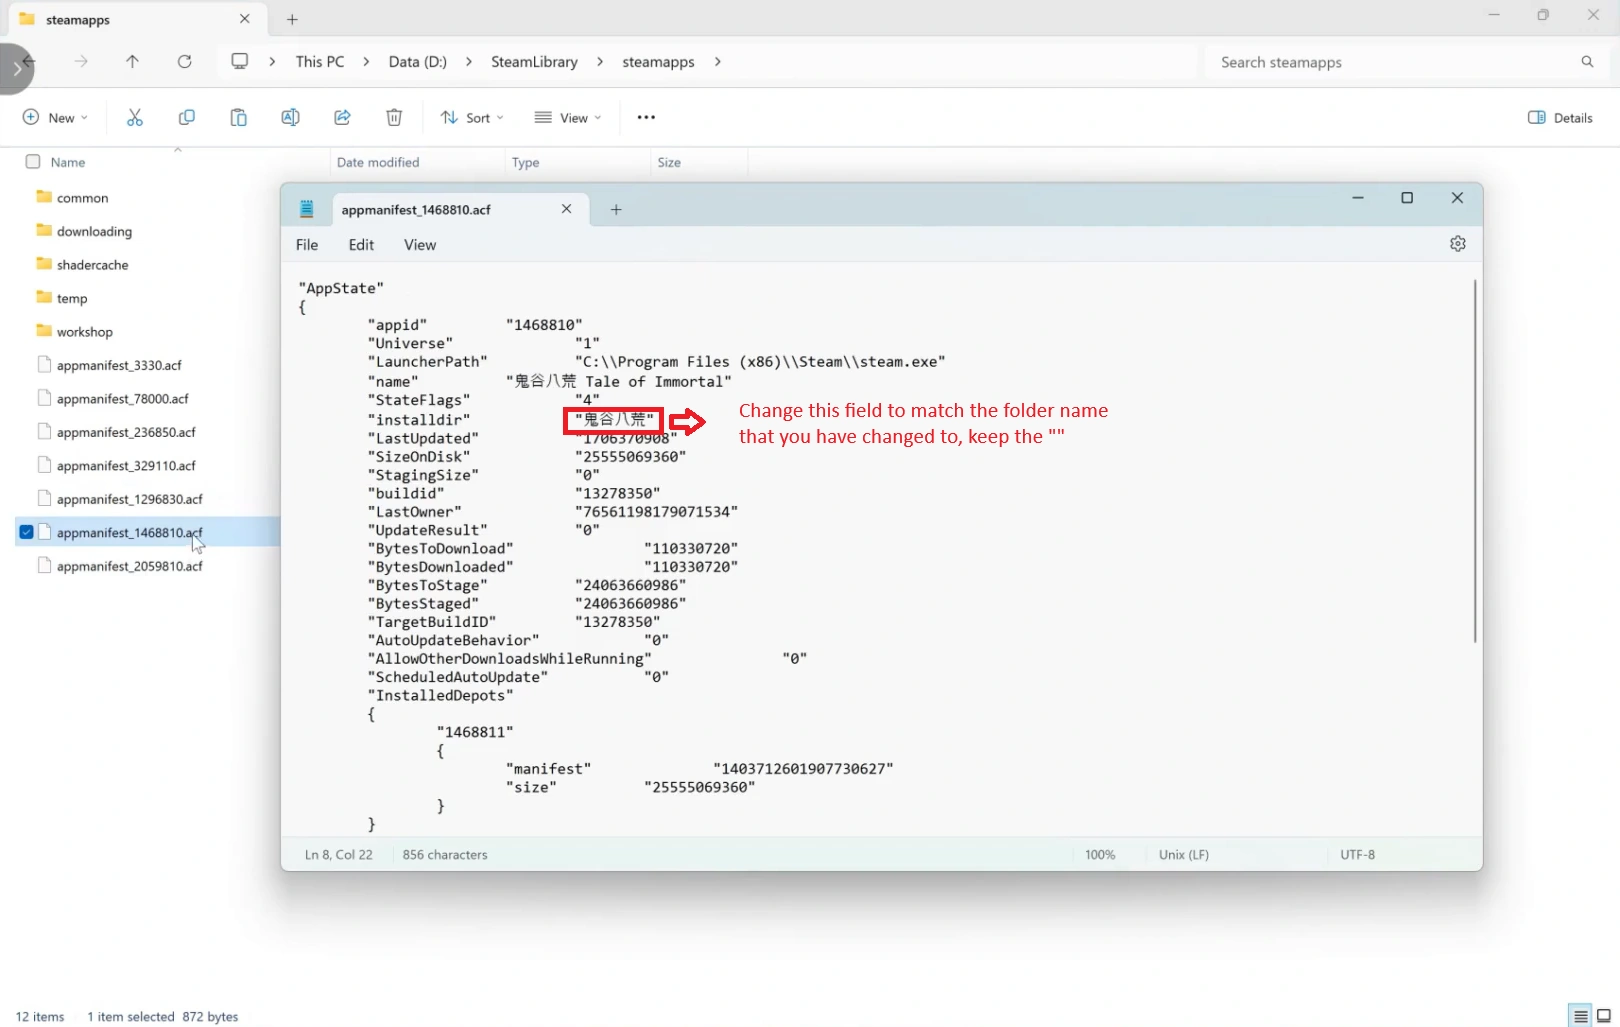
Task: Select the appmanifest_78000.acf file
Action: pyautogui.click(x=122, y=399)
